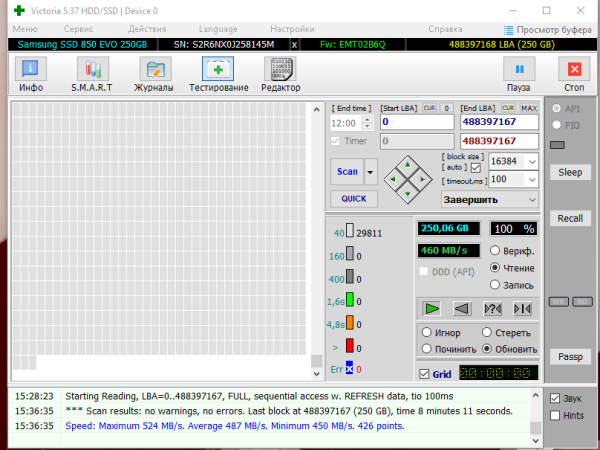This screenshot has width=600, height=450.
Task: Select the Стереть erase radio option
Action: point(487,332)
